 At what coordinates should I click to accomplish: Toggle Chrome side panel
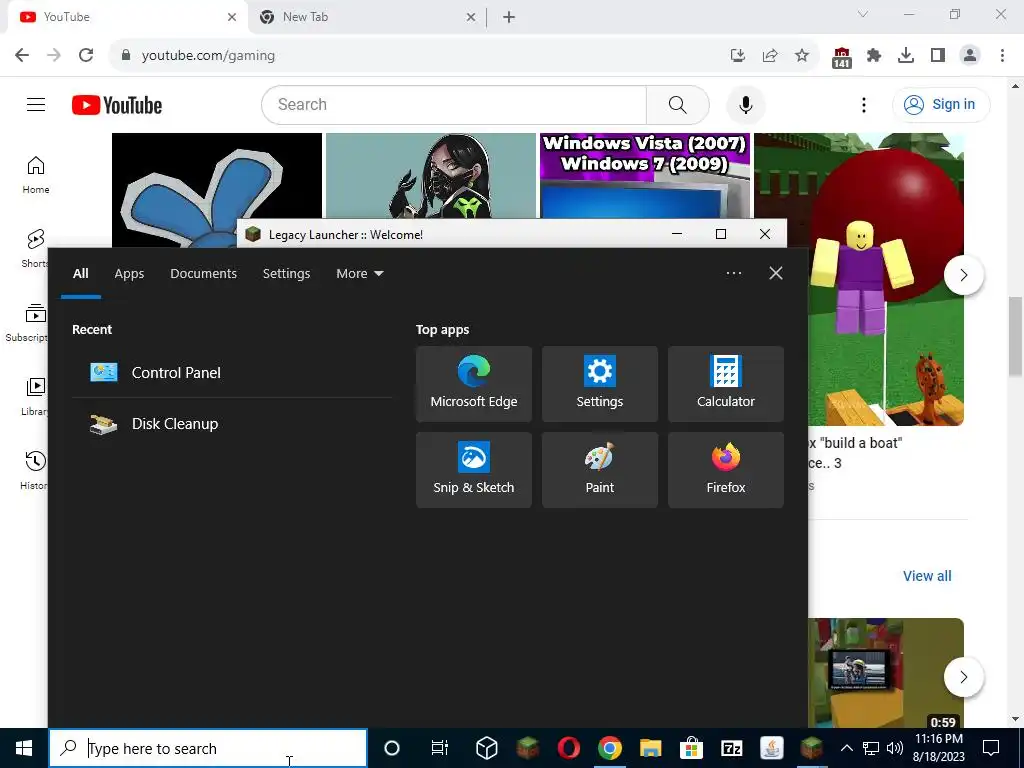[938, 55]
